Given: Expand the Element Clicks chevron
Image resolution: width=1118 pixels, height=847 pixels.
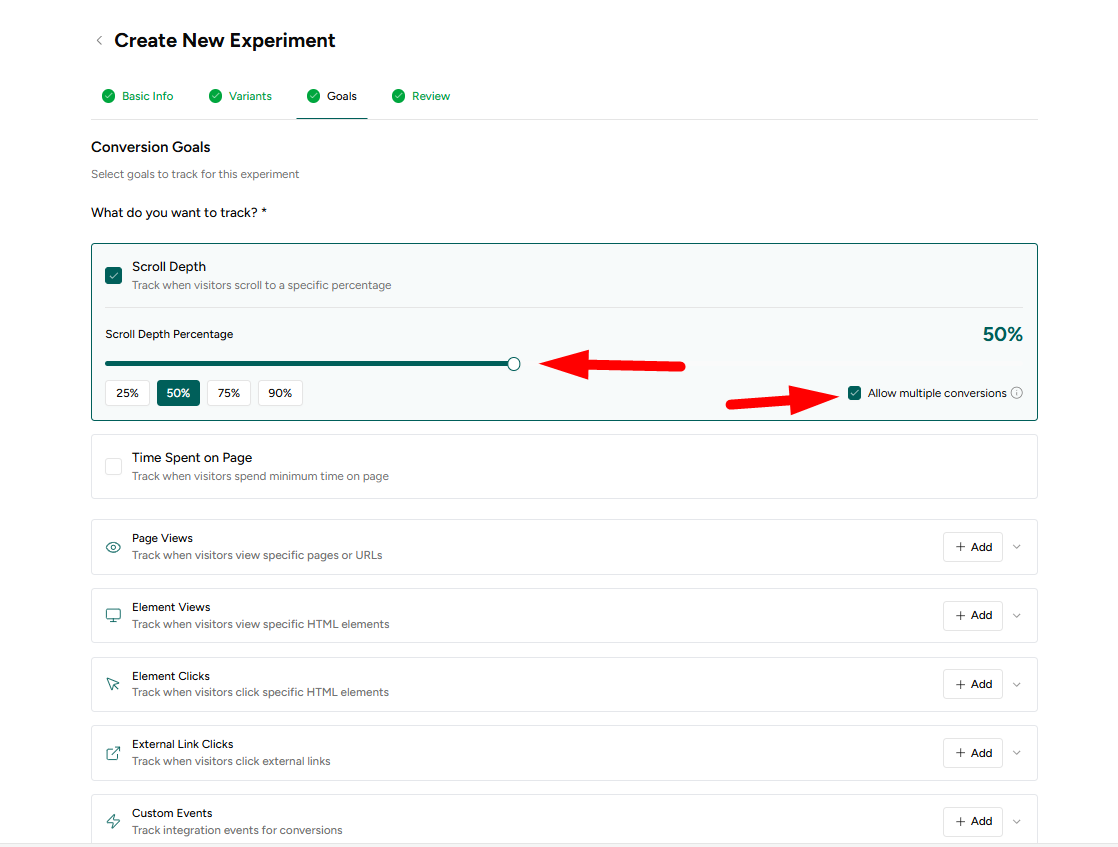Looking at the screenshot, I should [1017, 684].
